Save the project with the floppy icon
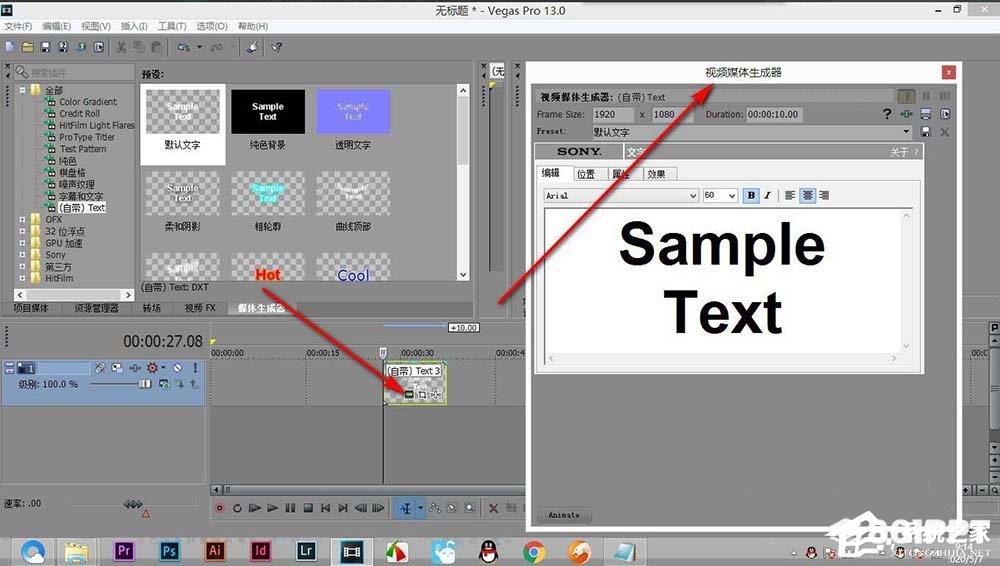The width and height of the screenshot is (1000, 566). pos(45,47)
